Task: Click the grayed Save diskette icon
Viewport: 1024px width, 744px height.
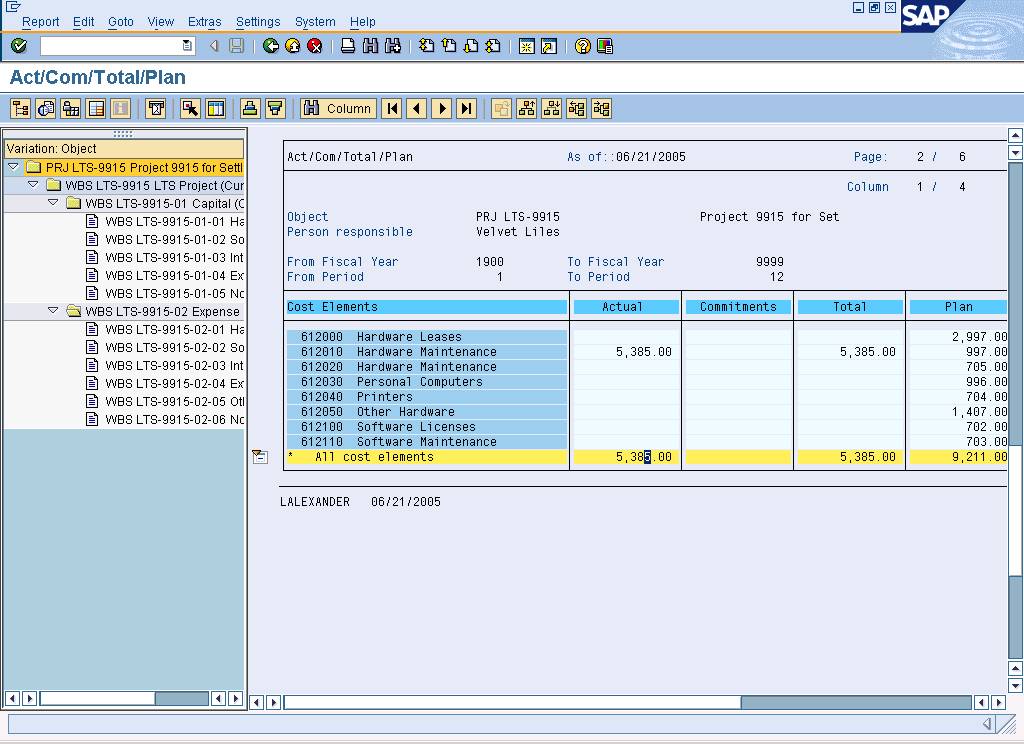Action: [x=236, y=46]
